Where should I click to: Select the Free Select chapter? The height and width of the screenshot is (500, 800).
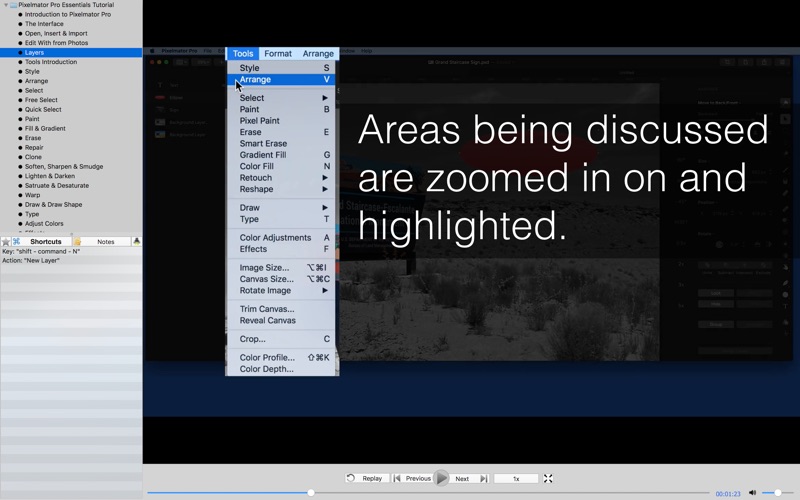(x=41, y=100)
